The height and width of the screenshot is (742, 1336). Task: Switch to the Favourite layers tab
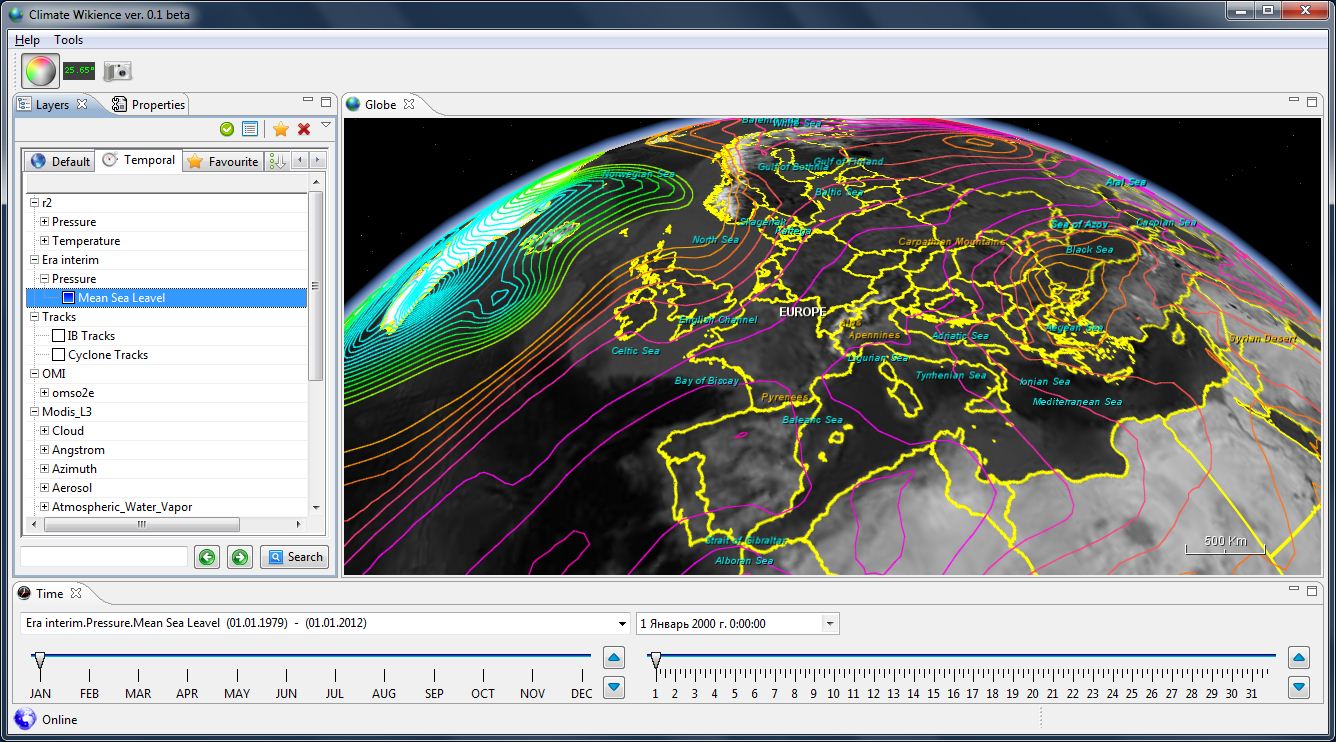pos(223,161)
